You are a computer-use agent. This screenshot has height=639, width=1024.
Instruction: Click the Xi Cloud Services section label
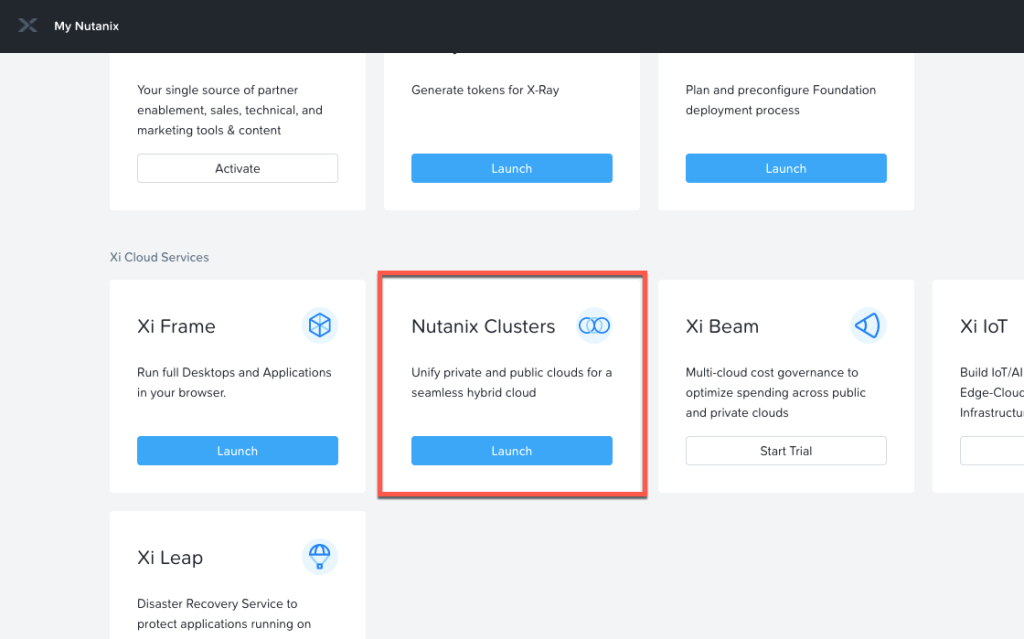click(x=158, y=257)
